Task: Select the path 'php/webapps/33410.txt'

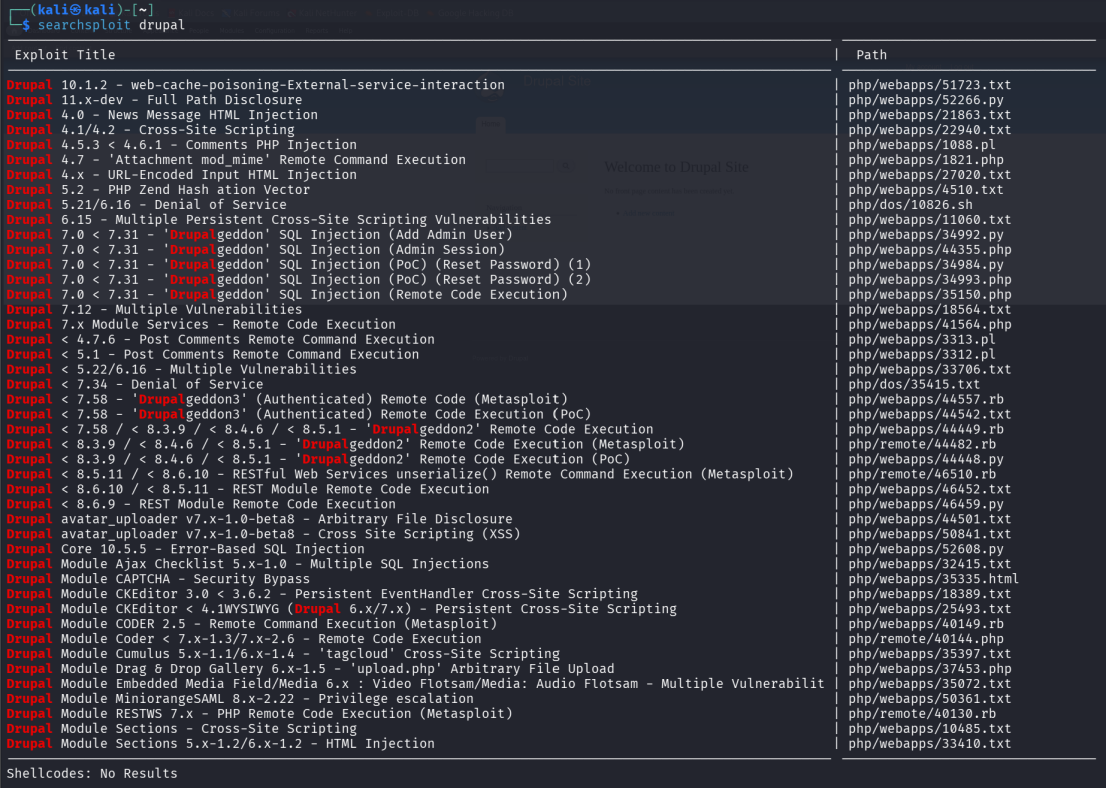Action: point(930,744)
